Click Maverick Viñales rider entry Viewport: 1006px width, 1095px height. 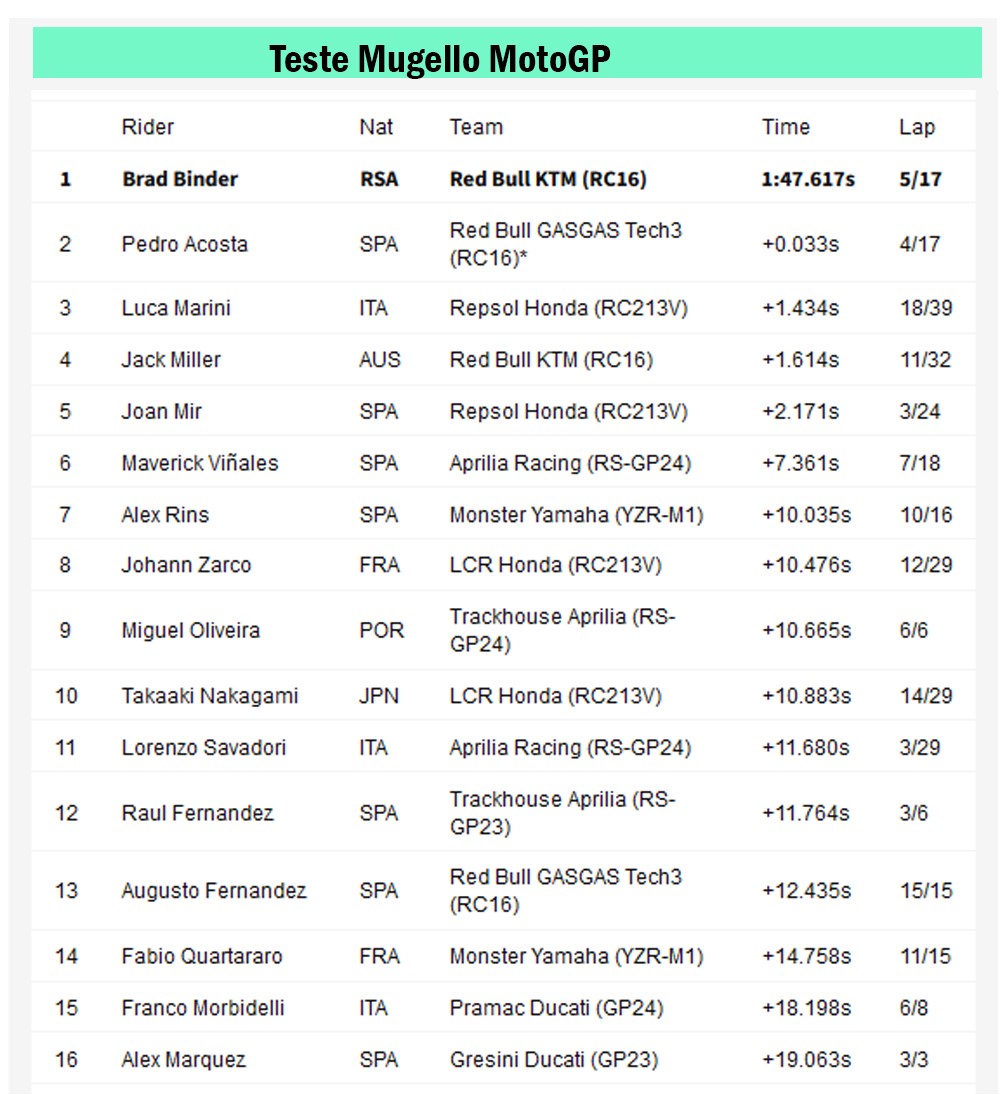click(x=200, y=463)
